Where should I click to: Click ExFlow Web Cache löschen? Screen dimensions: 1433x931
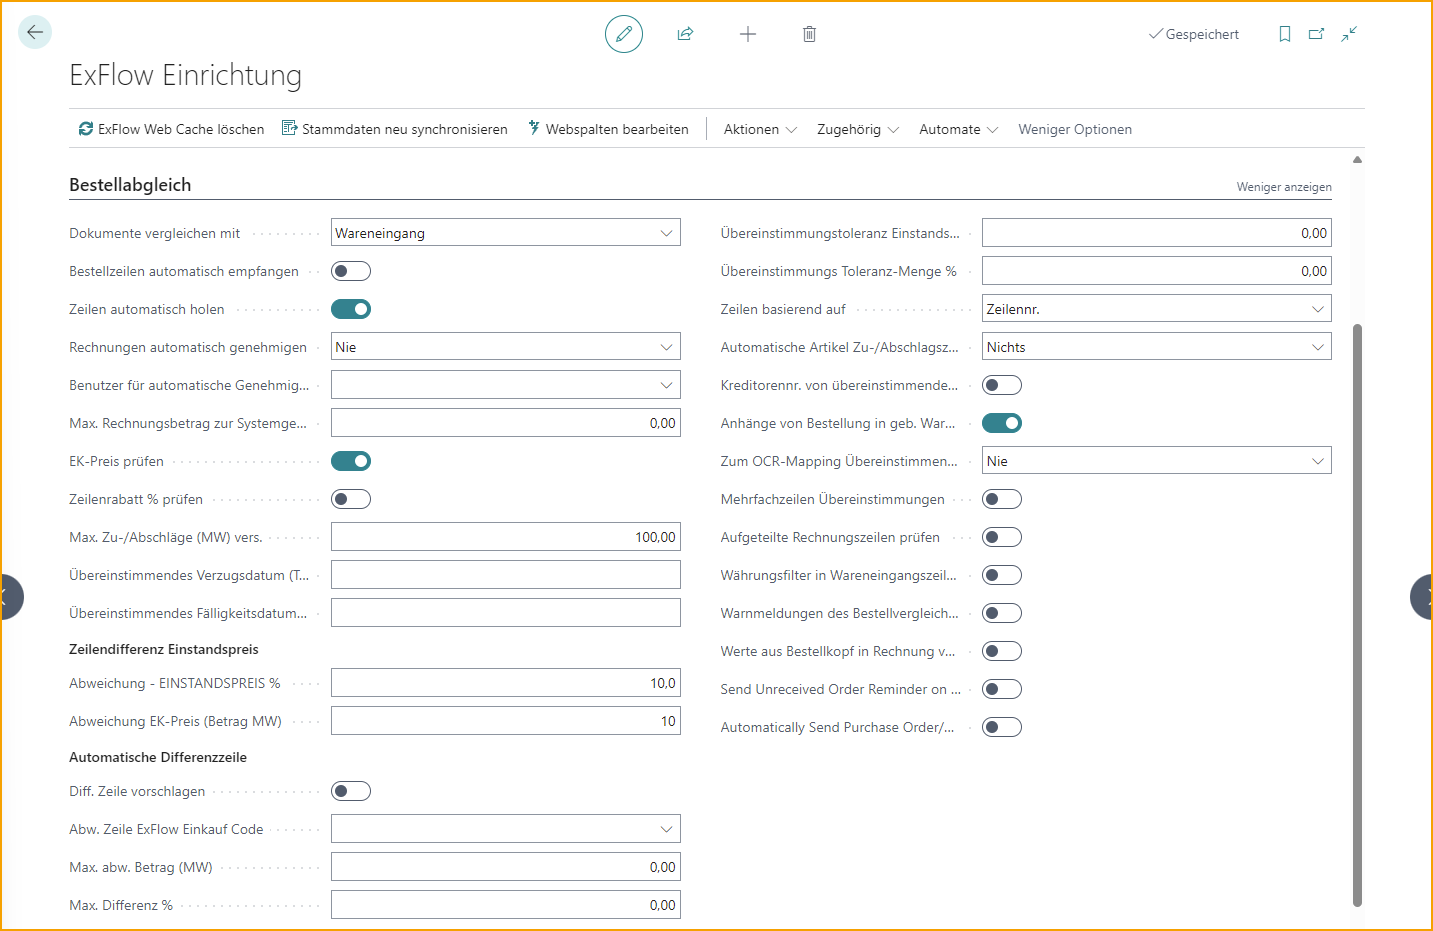[x=171, y=129]
